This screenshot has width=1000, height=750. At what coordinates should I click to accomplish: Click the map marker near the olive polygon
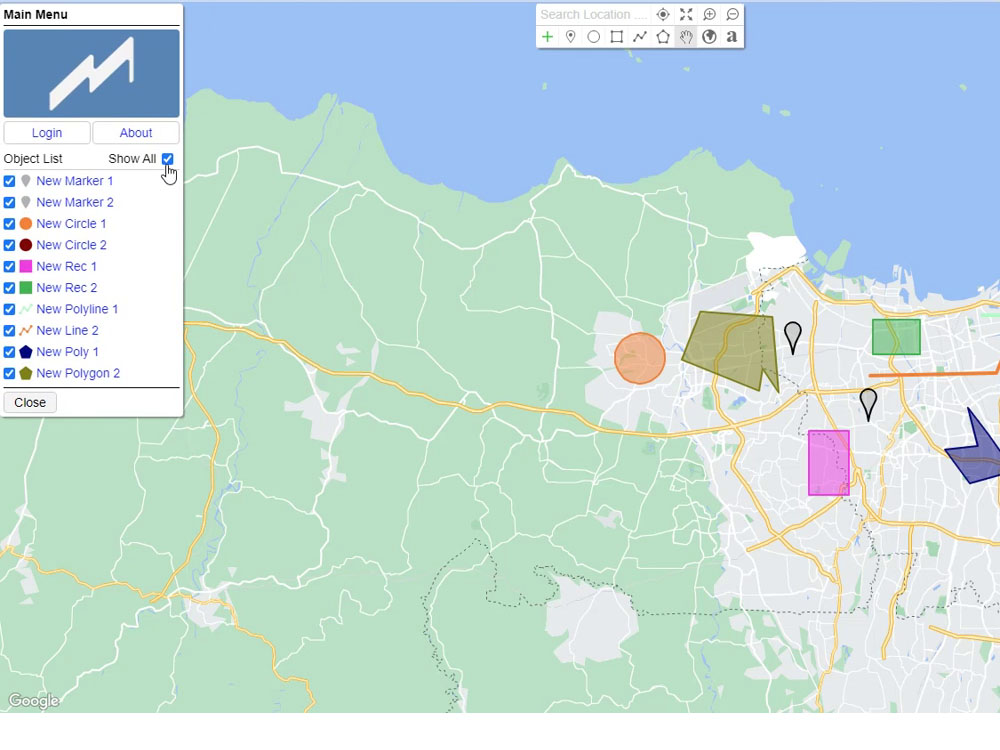pyautogui.click(x=793, y=338)
